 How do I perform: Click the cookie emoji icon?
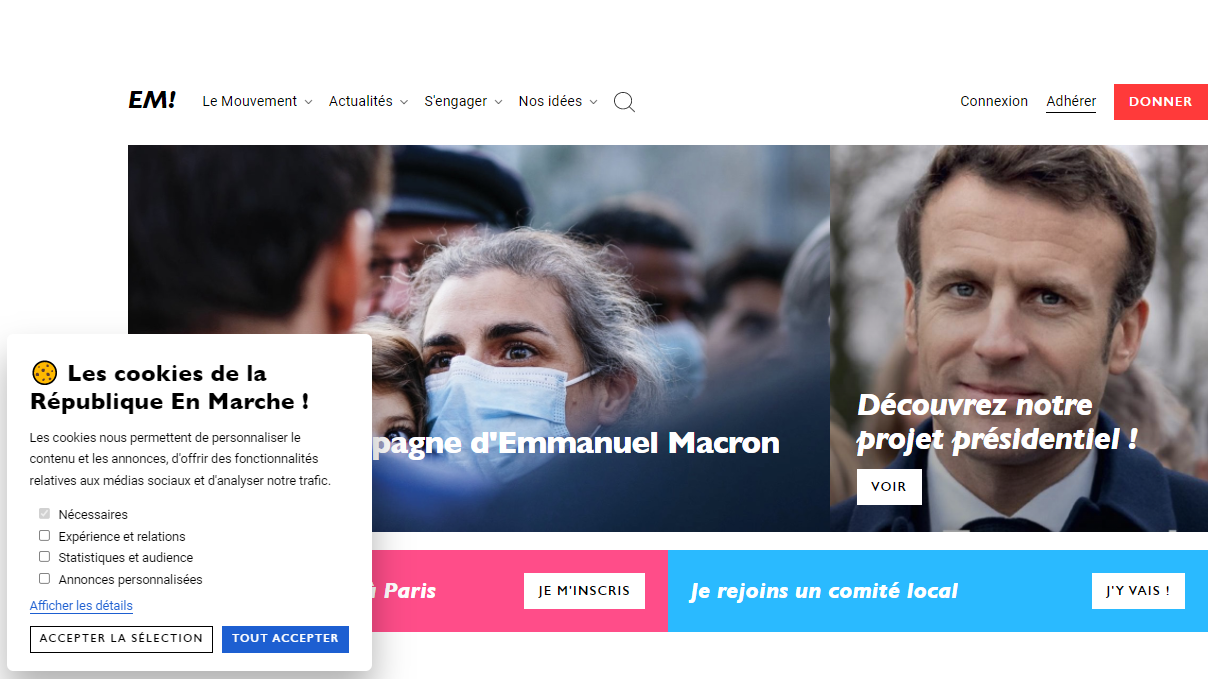click(44, 373)
